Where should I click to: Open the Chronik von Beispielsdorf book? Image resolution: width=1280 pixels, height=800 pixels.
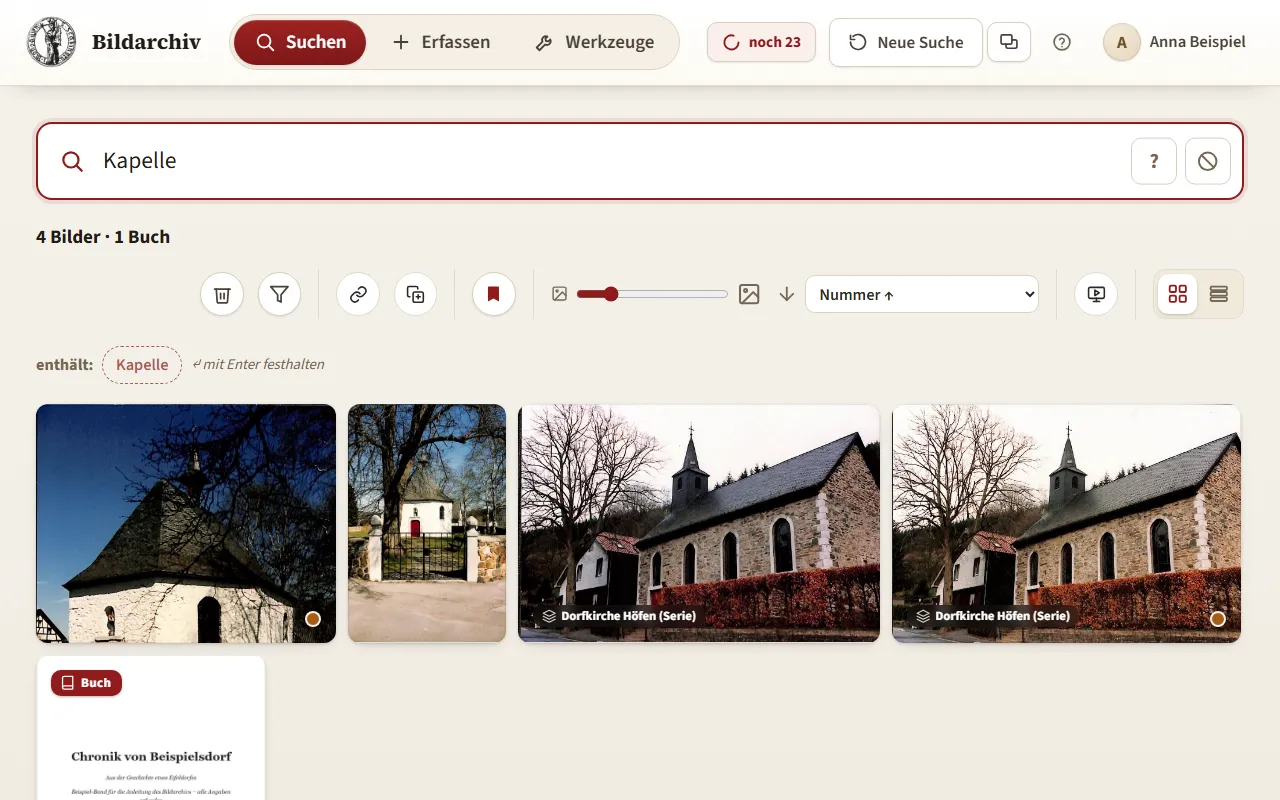(151, 728)
